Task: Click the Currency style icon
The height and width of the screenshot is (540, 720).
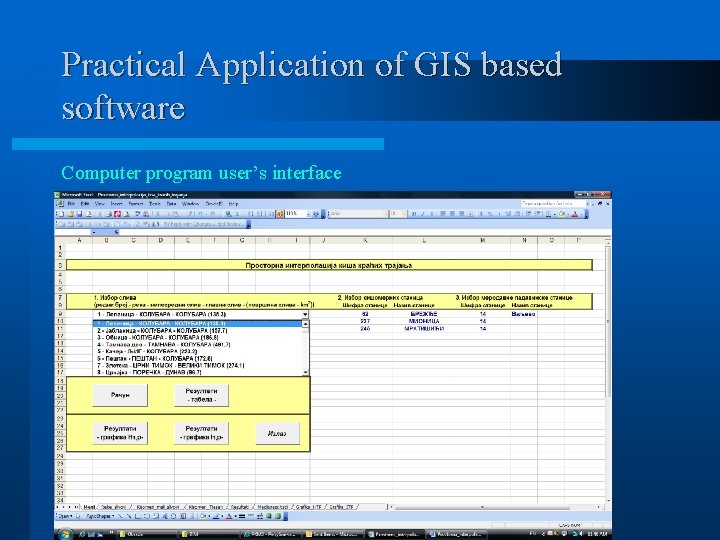Action: click(x=481, y=214)
